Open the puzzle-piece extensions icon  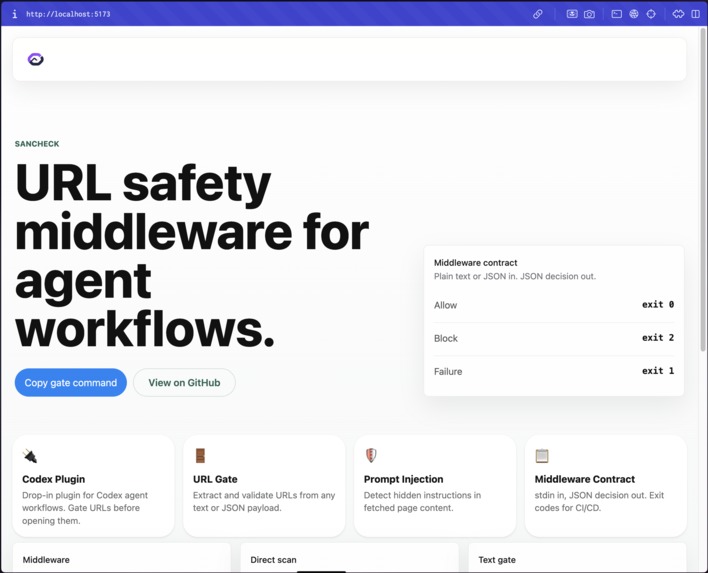click(x=678, y=14)
